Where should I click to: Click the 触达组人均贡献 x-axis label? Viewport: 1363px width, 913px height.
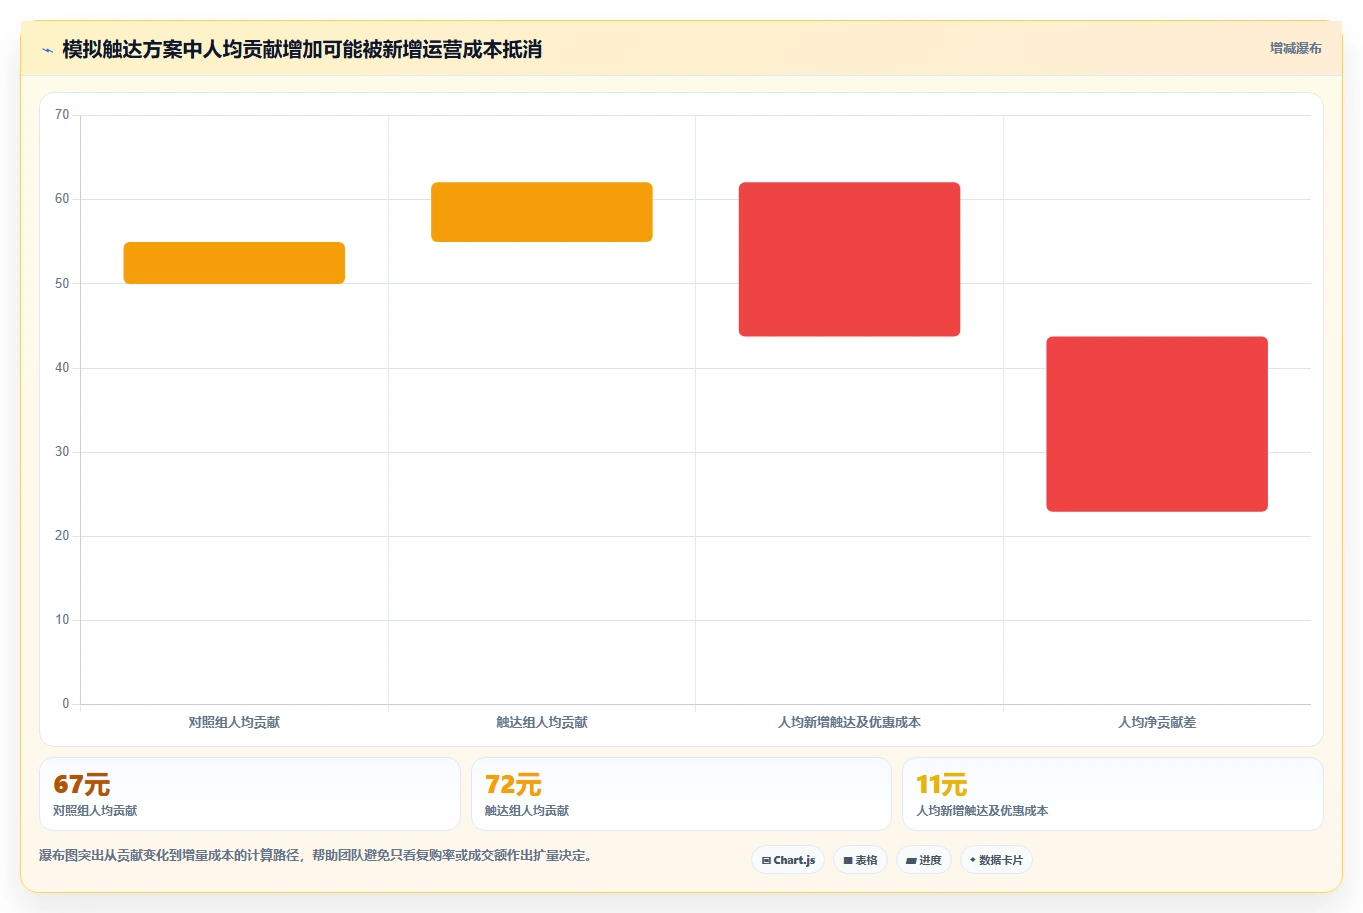[x=542, y=722]
